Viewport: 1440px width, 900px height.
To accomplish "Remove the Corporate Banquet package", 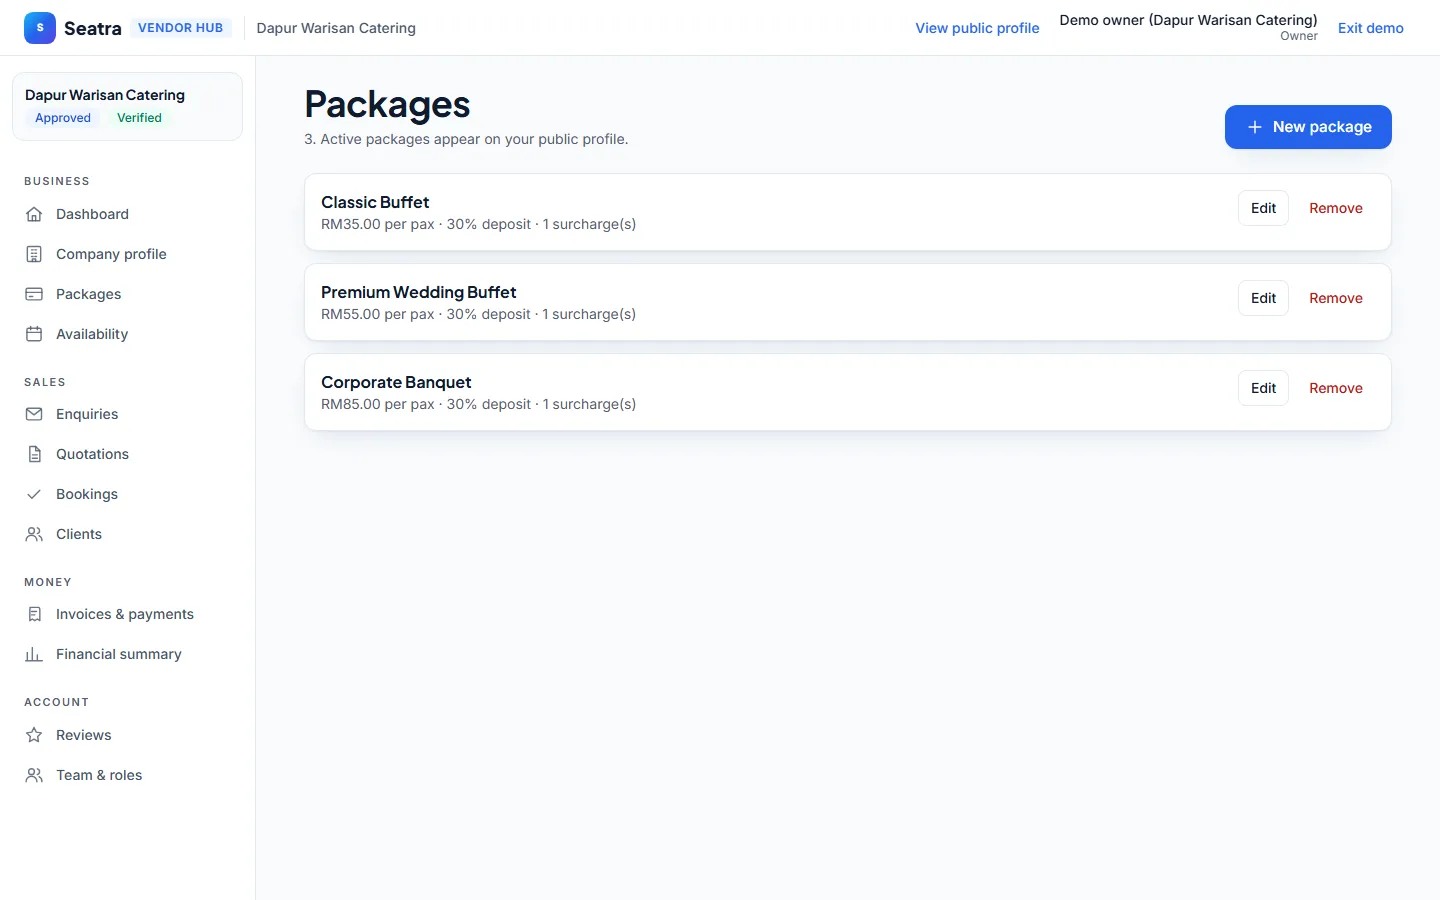I will (1336, 388).
